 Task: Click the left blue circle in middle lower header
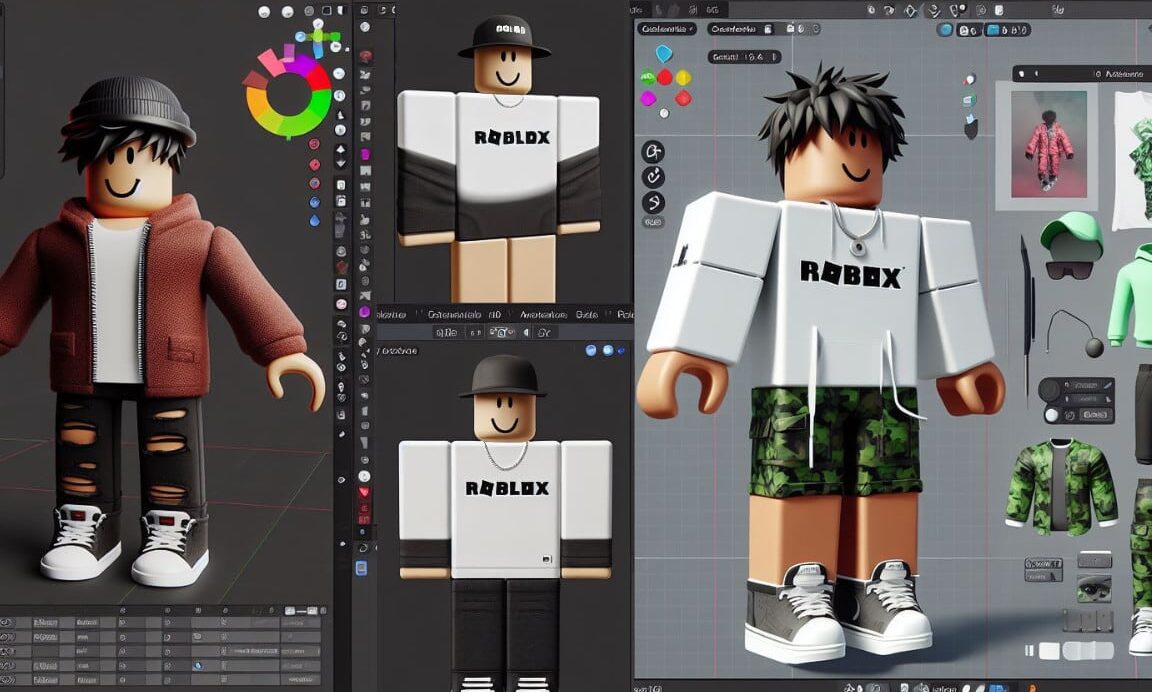coord(591,350)
